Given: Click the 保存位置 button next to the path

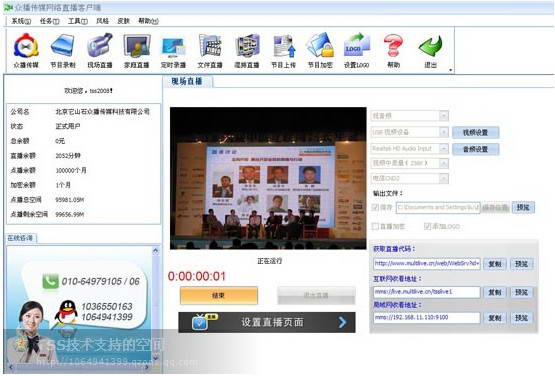Looking at the screenshot, I should pyautogui.click(x=496, y=207).
